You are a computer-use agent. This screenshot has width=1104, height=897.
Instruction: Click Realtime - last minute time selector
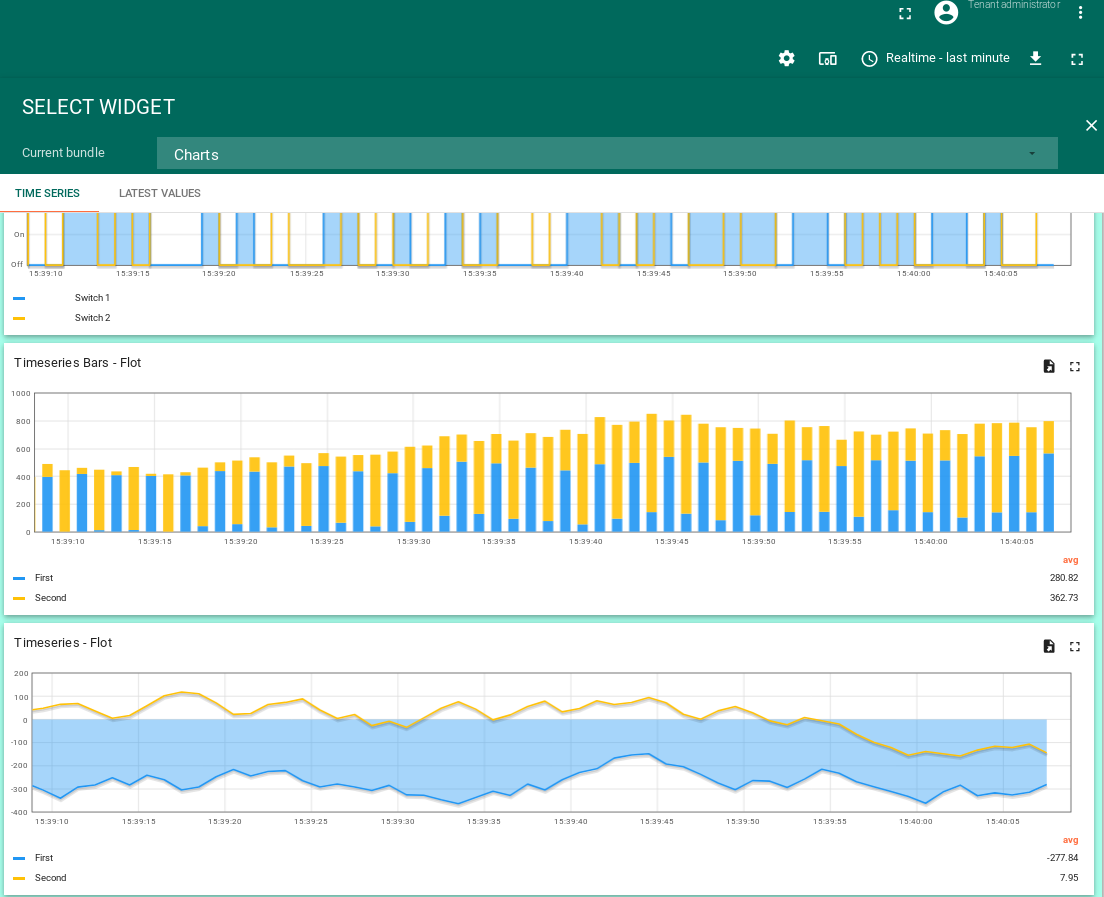[947, 58]
